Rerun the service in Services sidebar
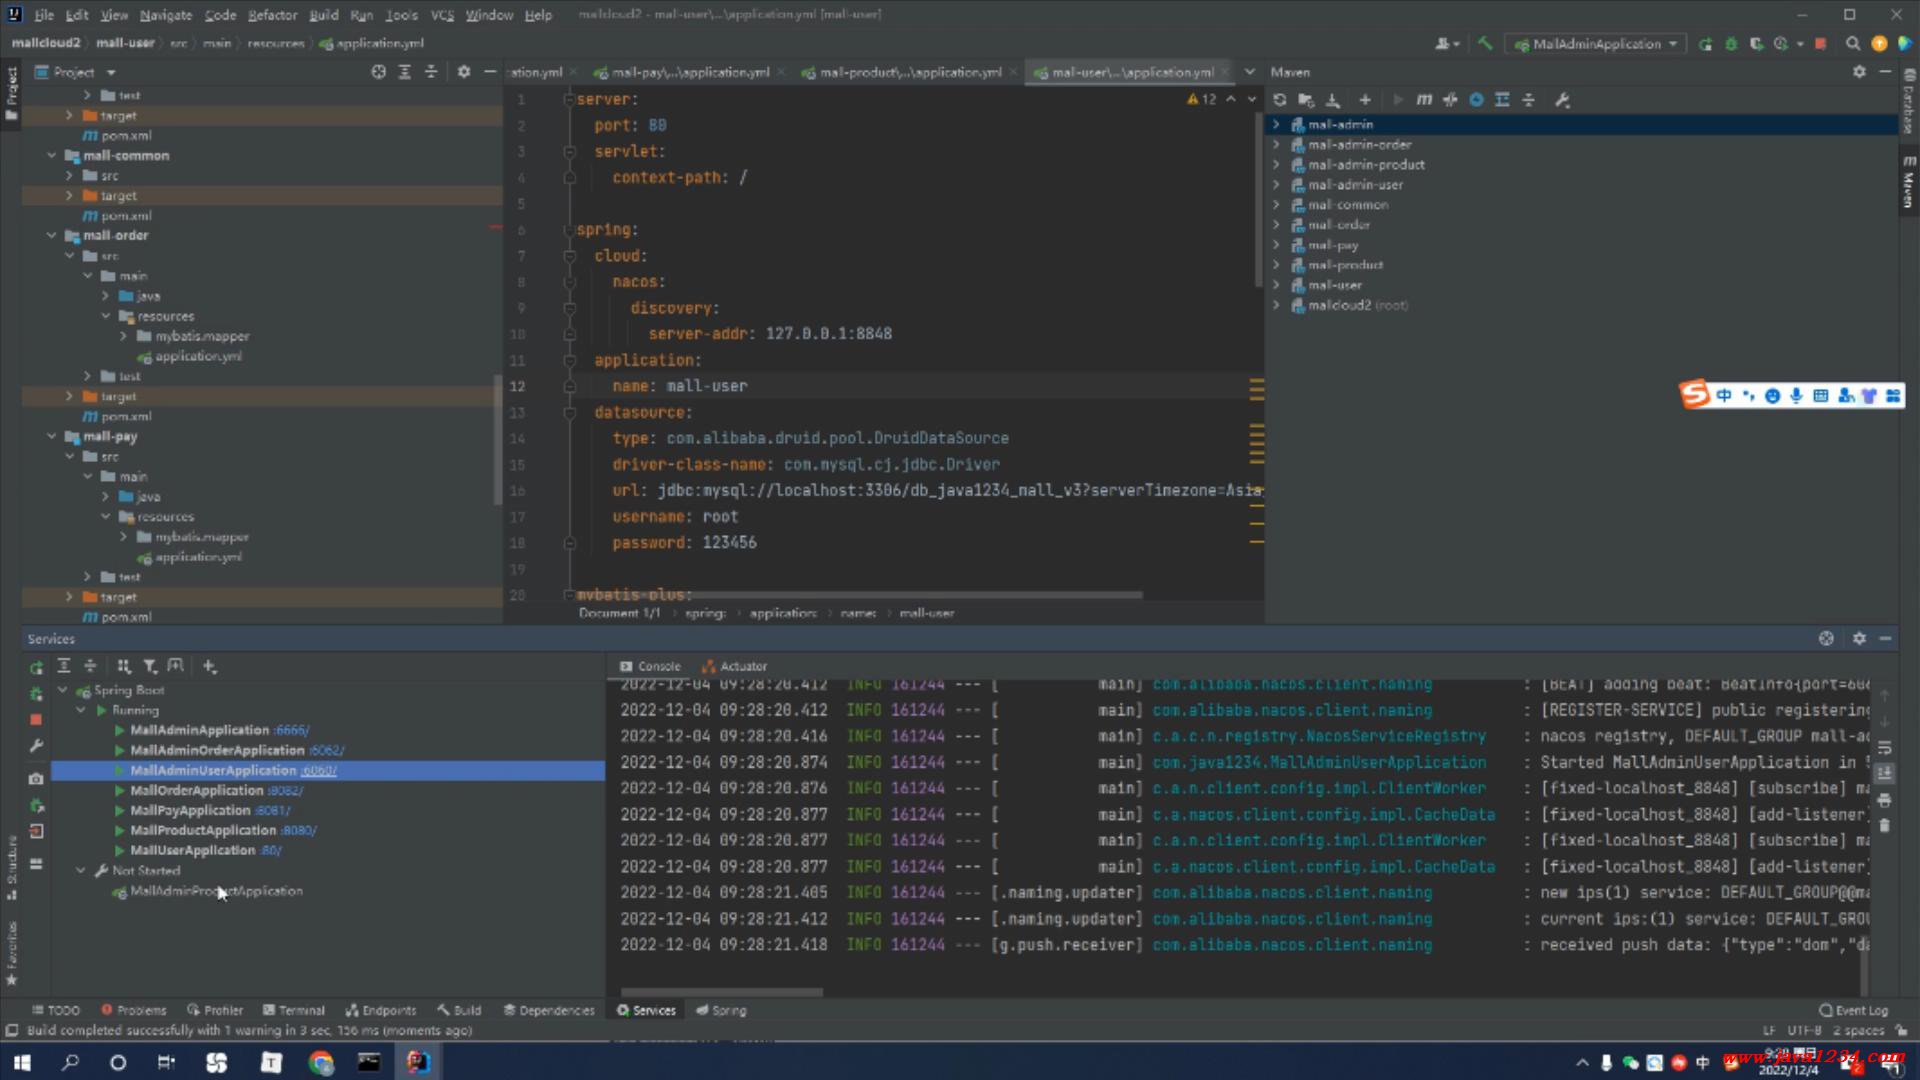Image resolution: width=1920 pixels, height=1080 pixels. click(36, 667)
